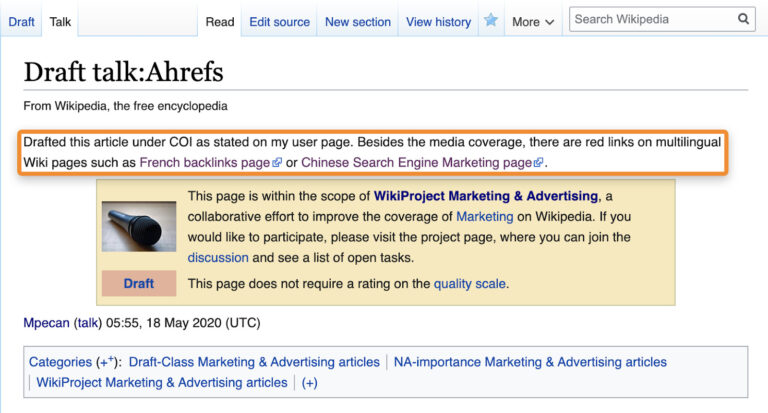Click the trailing (+) add category button

(310, 383)
